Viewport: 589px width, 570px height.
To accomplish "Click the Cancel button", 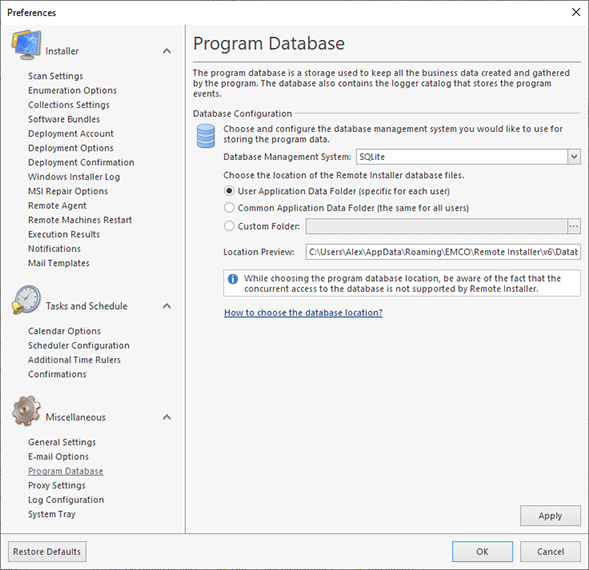I will tap(550, 551).
